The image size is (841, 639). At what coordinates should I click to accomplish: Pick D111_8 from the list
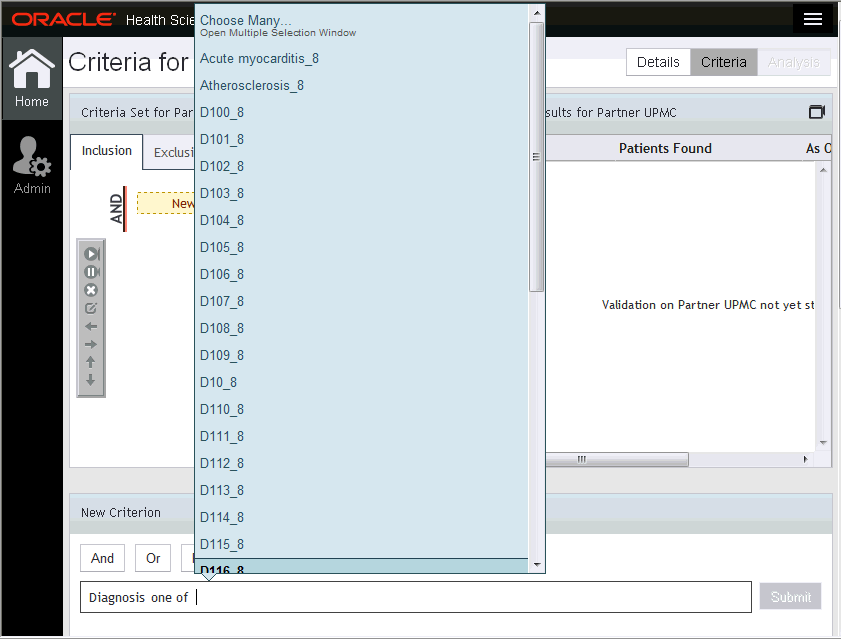[362, 436]
